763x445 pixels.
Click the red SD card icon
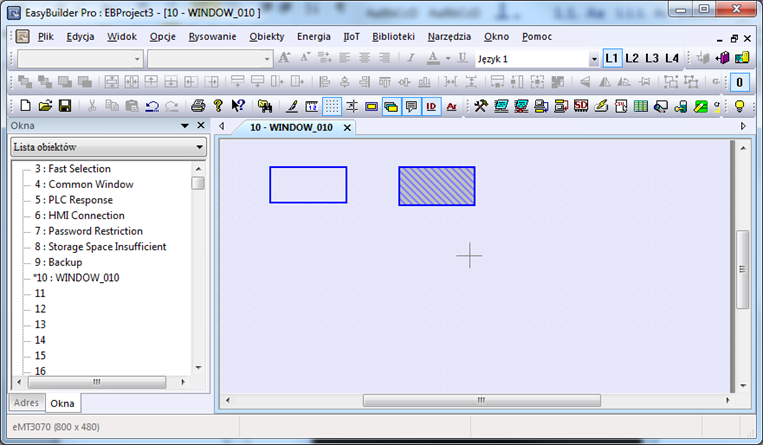581,106
